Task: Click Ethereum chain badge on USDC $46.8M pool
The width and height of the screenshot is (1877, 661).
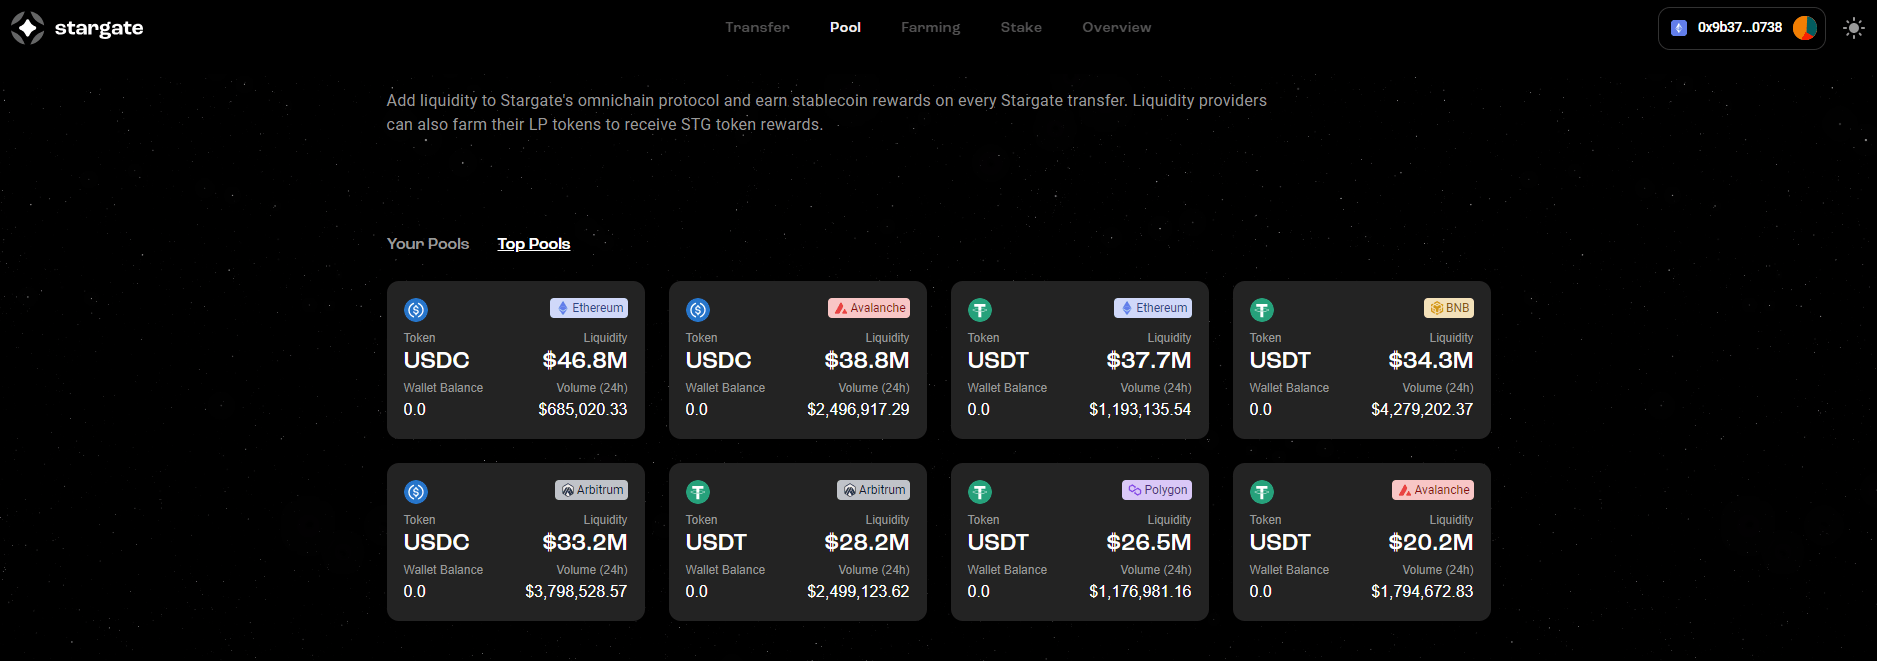Action: point(589,308)
